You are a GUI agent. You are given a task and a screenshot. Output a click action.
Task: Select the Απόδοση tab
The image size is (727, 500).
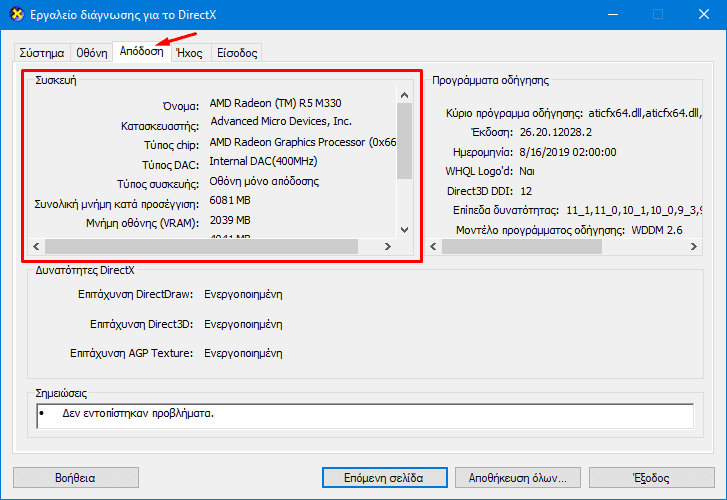click(x=141, y=51)
